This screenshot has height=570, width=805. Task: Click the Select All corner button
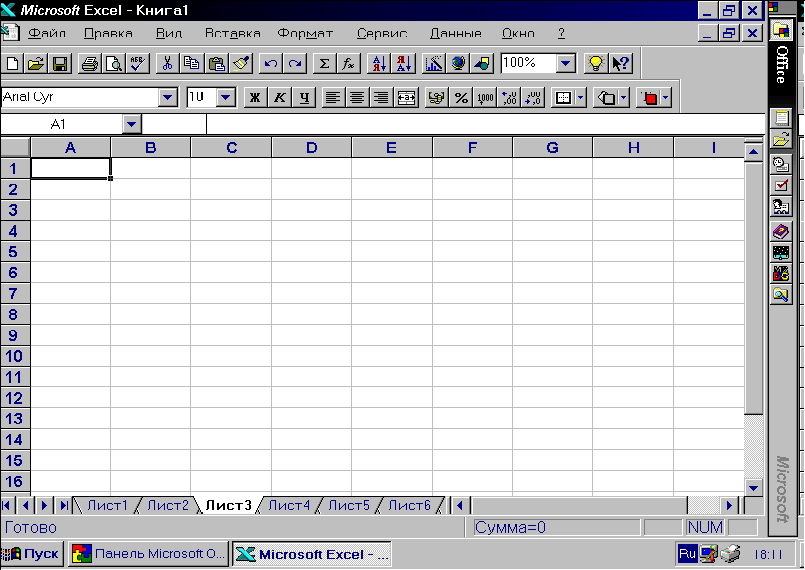click(x=15, y=147)
